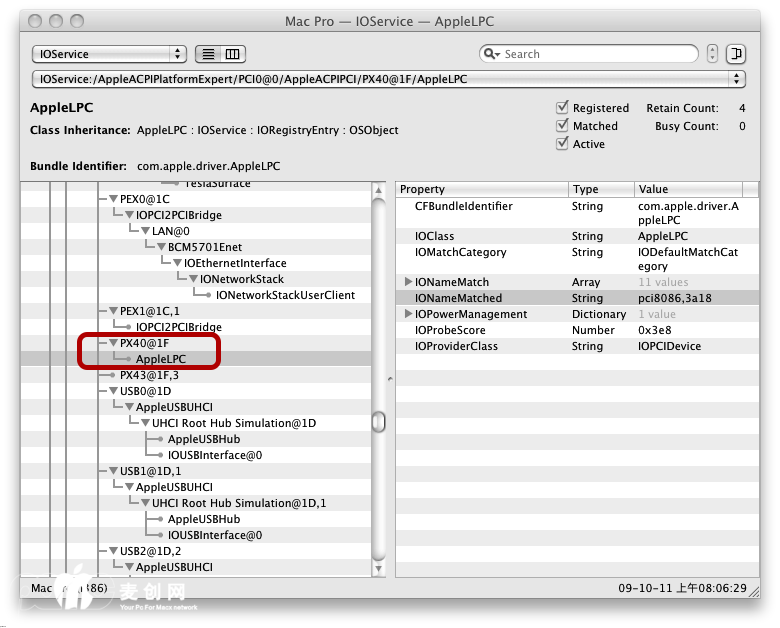
Task: Sort by the Type column header
Action: [600, 189]
